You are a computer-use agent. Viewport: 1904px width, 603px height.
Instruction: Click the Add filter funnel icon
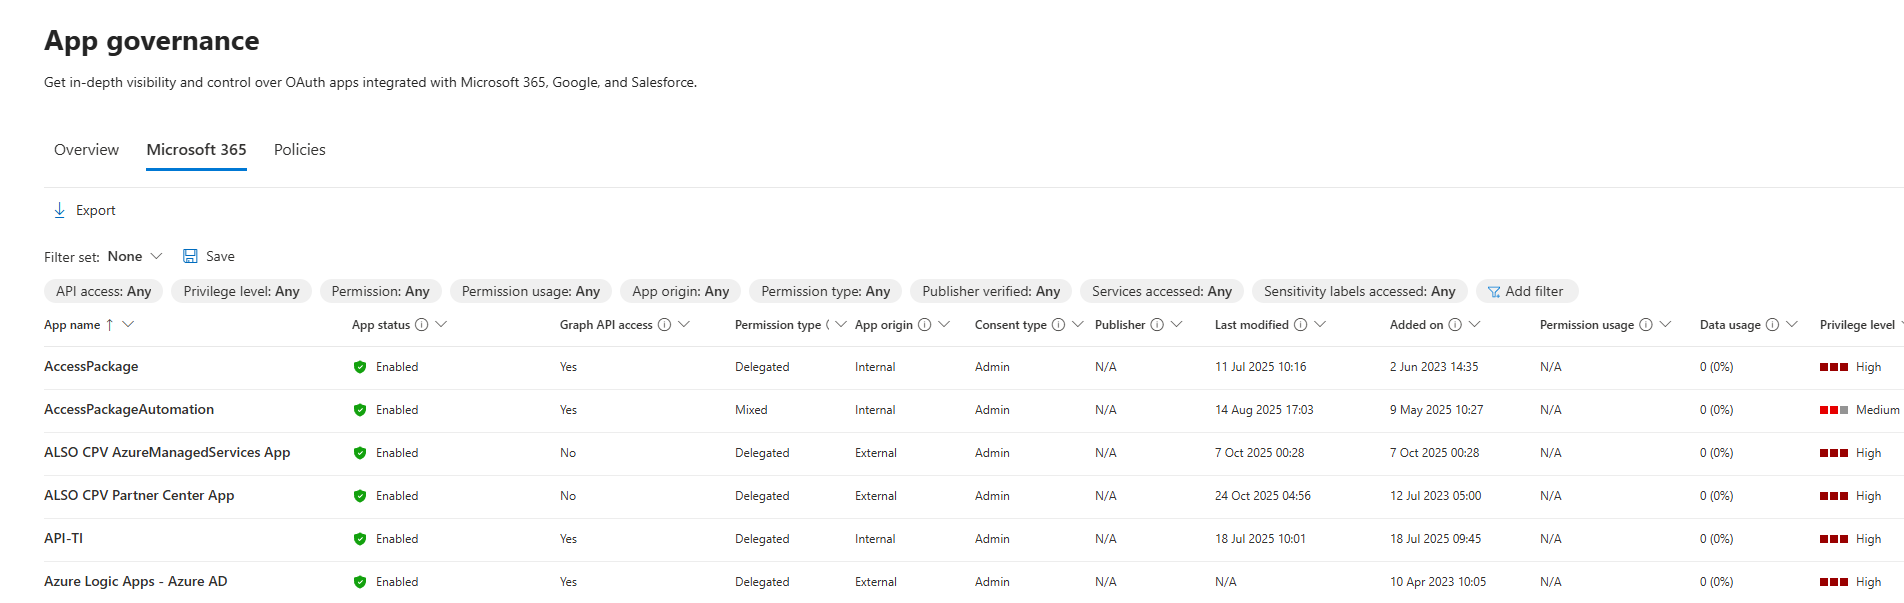point(1494,292)
